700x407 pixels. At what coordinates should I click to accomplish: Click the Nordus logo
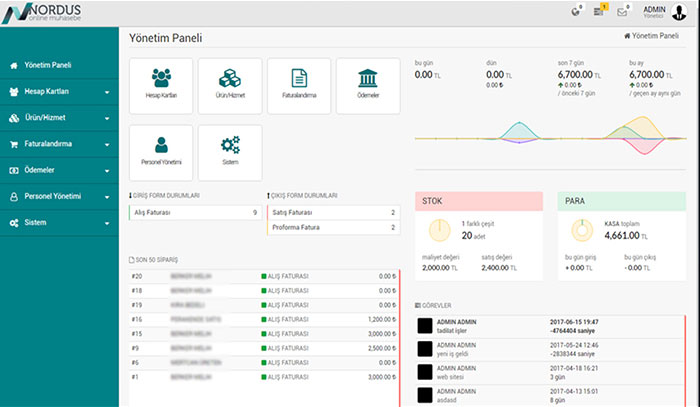click(42, 13)
